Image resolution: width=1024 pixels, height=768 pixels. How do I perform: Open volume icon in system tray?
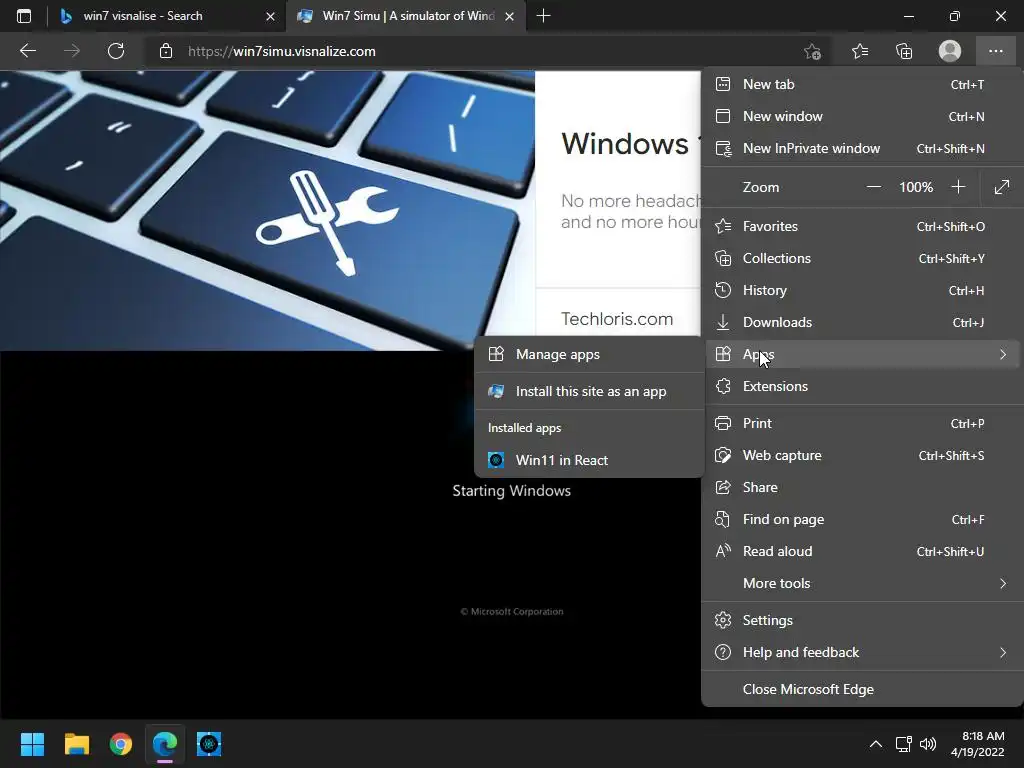[927, 744]
